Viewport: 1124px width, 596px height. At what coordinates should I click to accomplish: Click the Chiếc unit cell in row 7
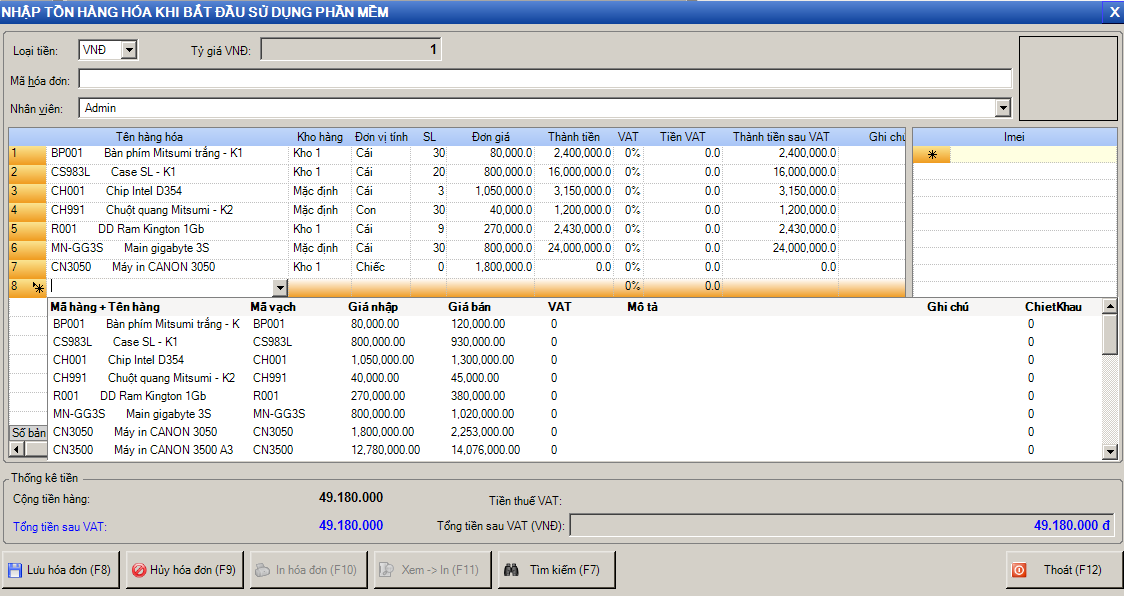381,267
